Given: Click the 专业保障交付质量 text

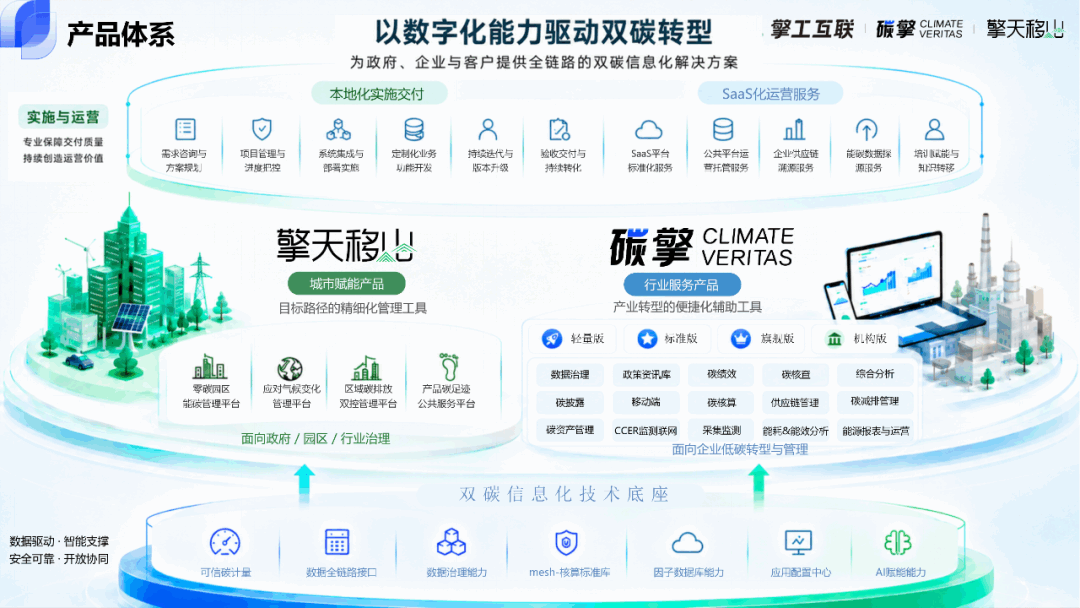Looking at the screenshot, I should click(x=63, y=142).
